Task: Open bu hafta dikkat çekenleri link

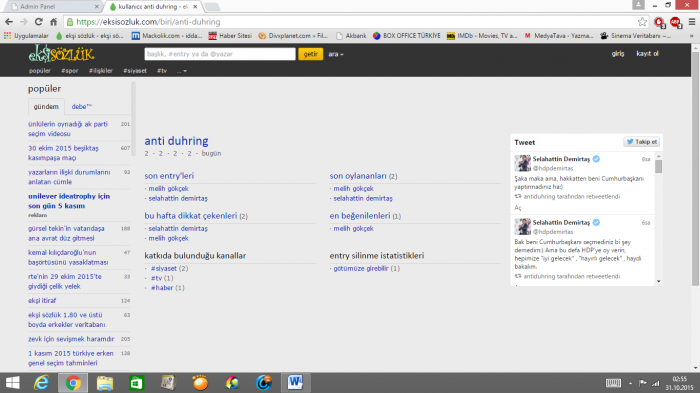Action: tap(191, 216)
